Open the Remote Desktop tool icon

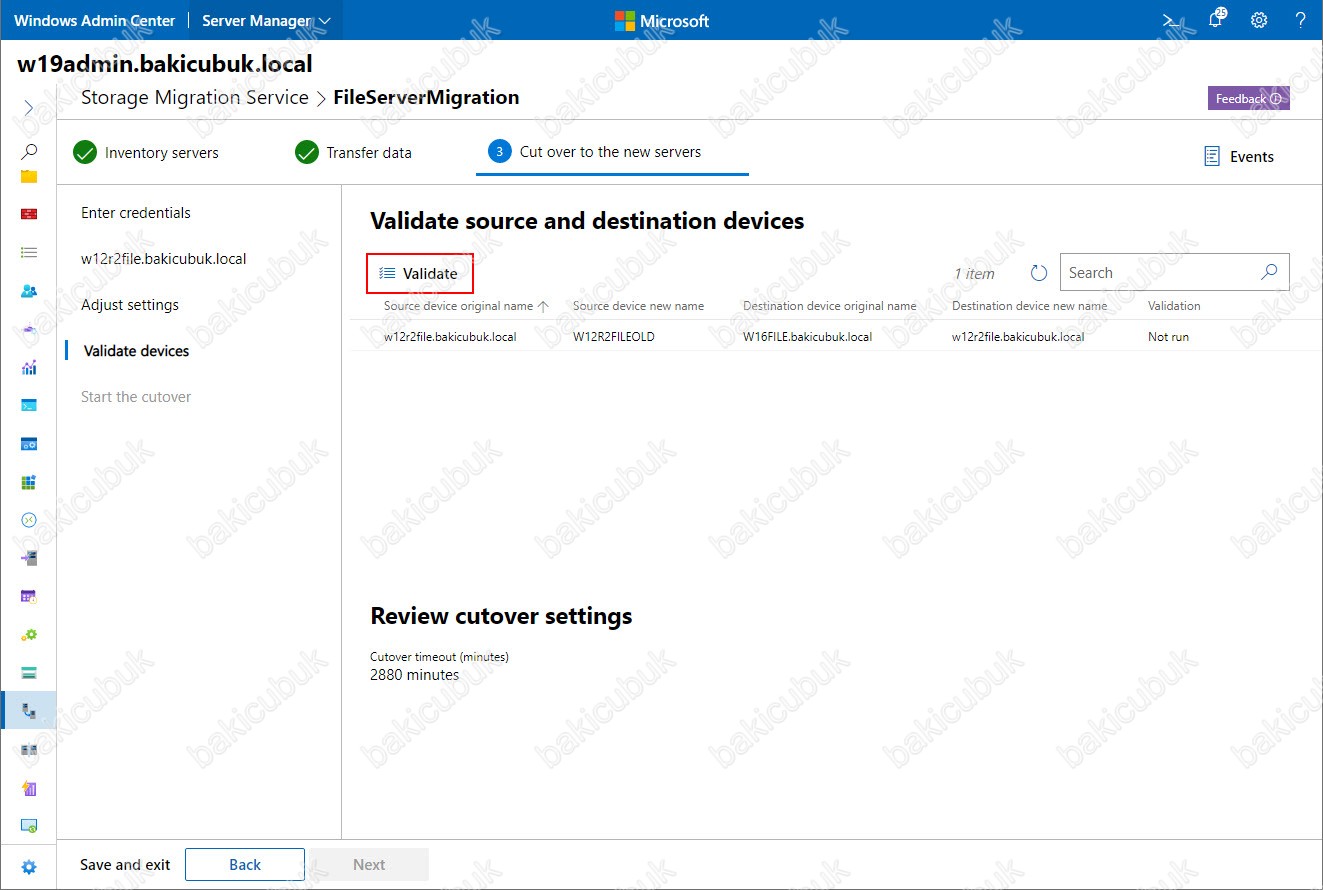pos(29,520)
